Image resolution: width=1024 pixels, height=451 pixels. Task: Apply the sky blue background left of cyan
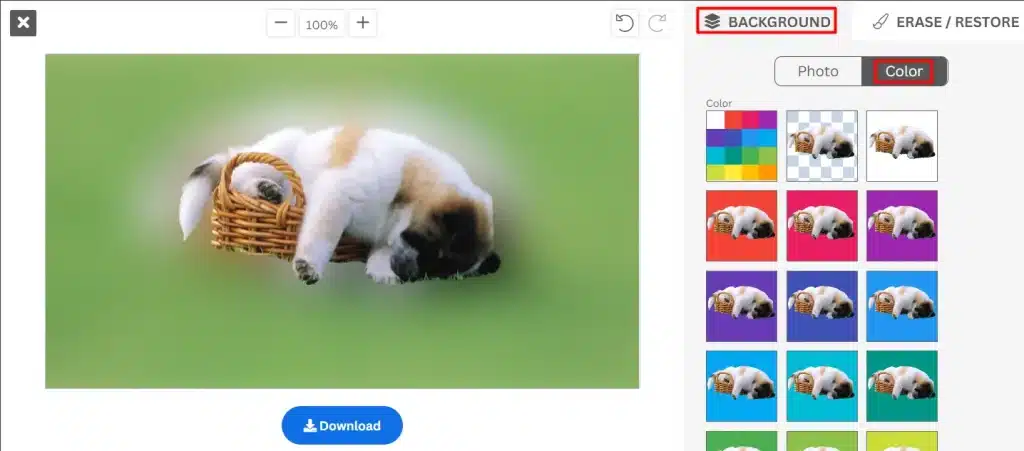coord(741,386)
